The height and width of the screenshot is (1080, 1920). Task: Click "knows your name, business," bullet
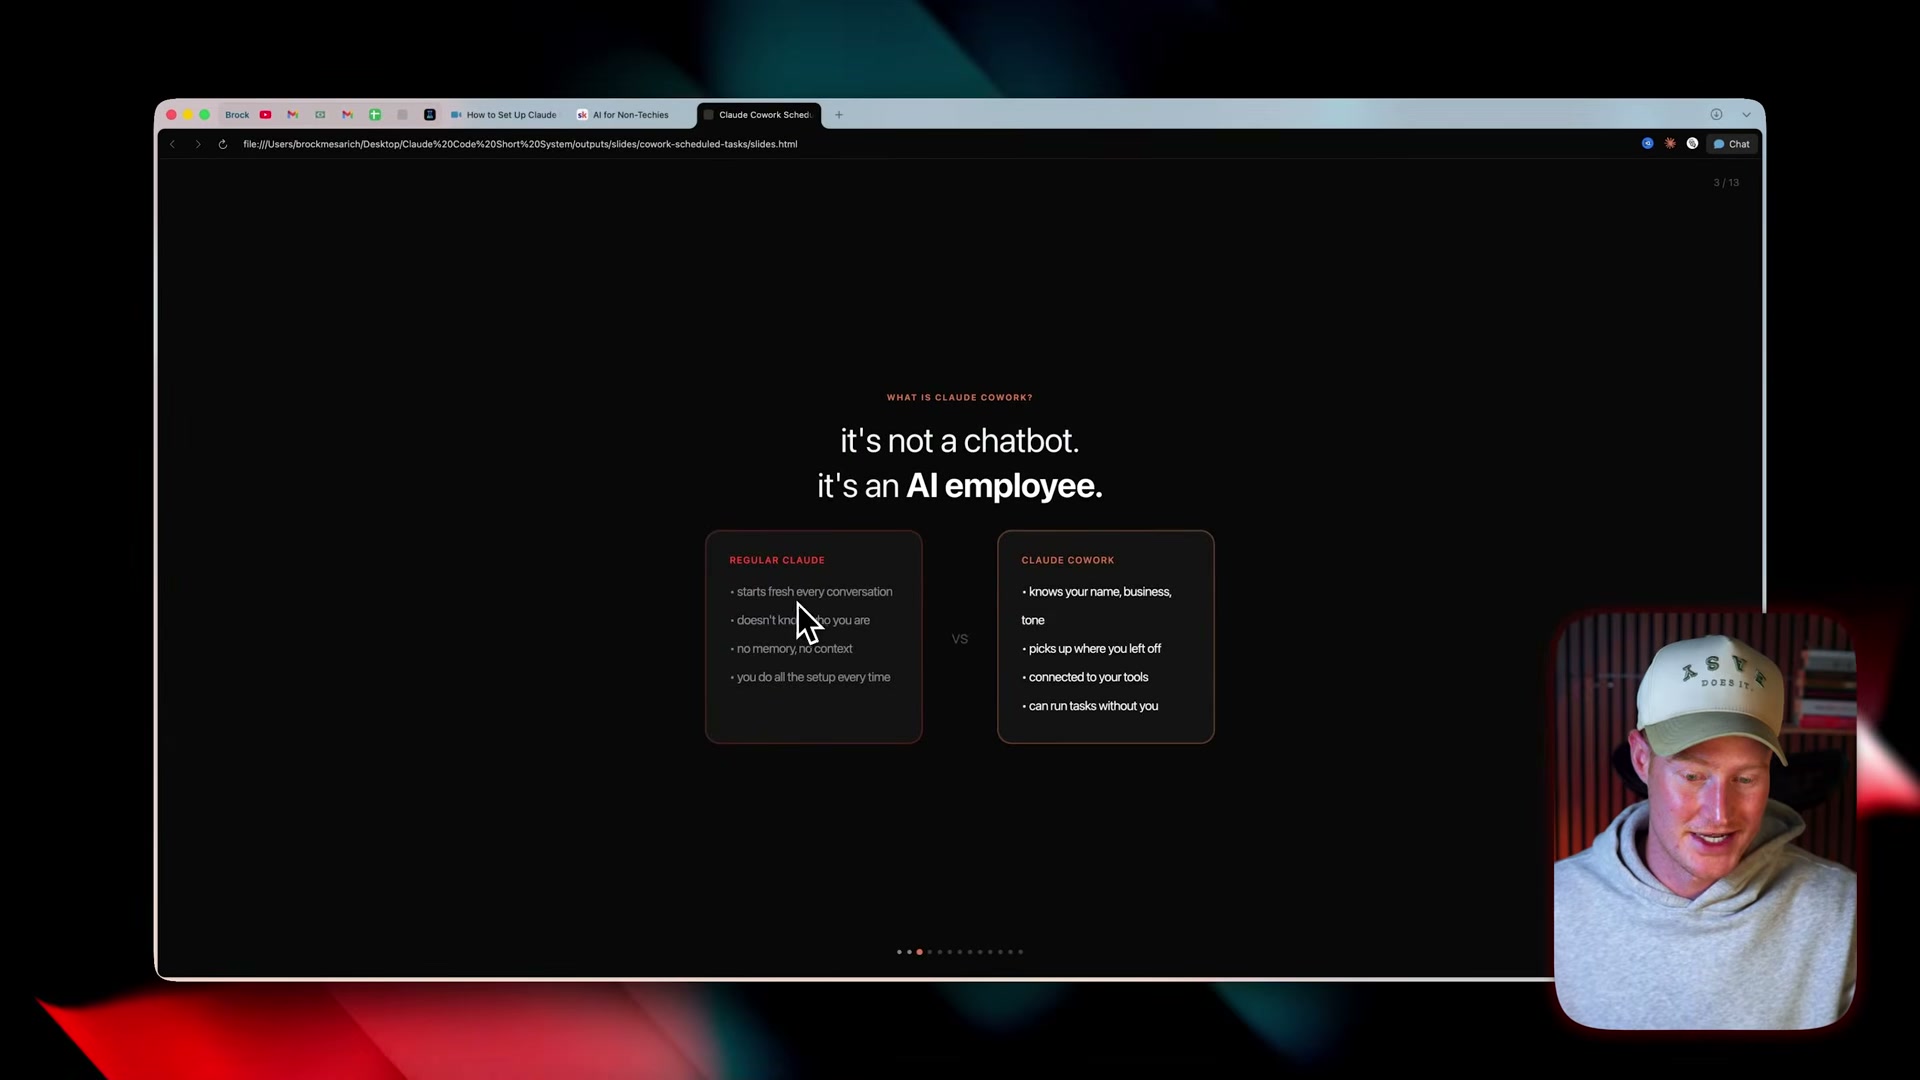click(x=1097, y=592)
